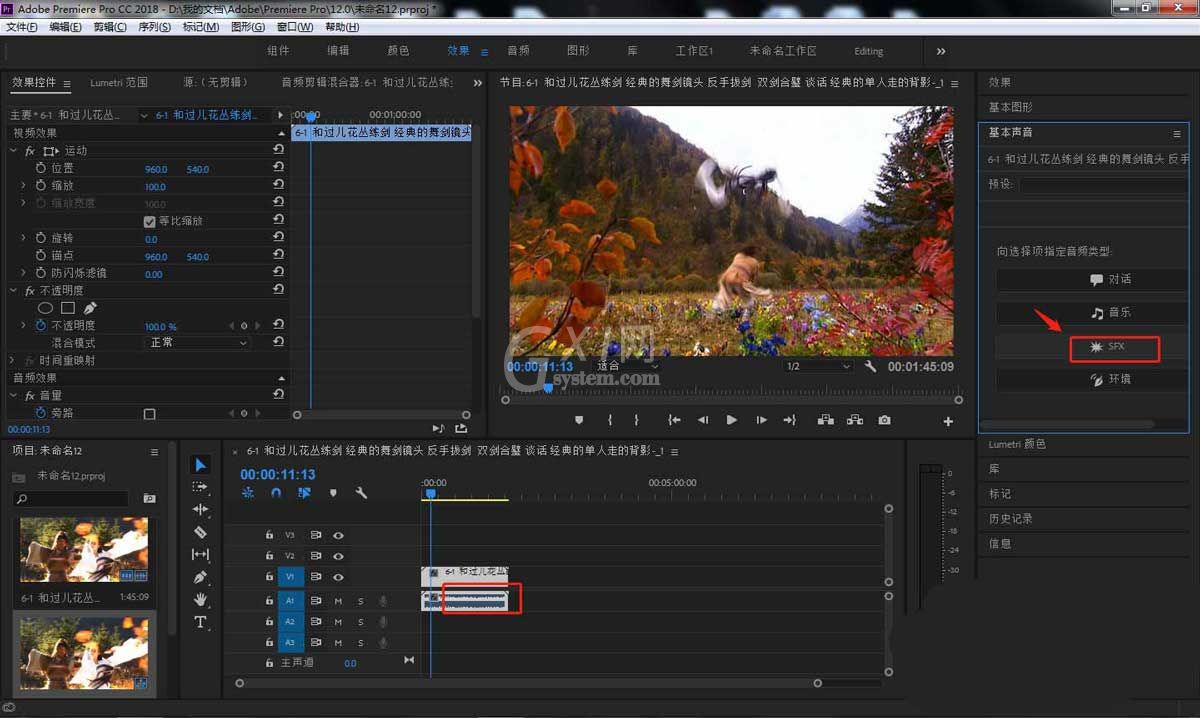Open timeline display settings wrench
The height and width of the screenshot is (718, 1200).
(361, 493)
